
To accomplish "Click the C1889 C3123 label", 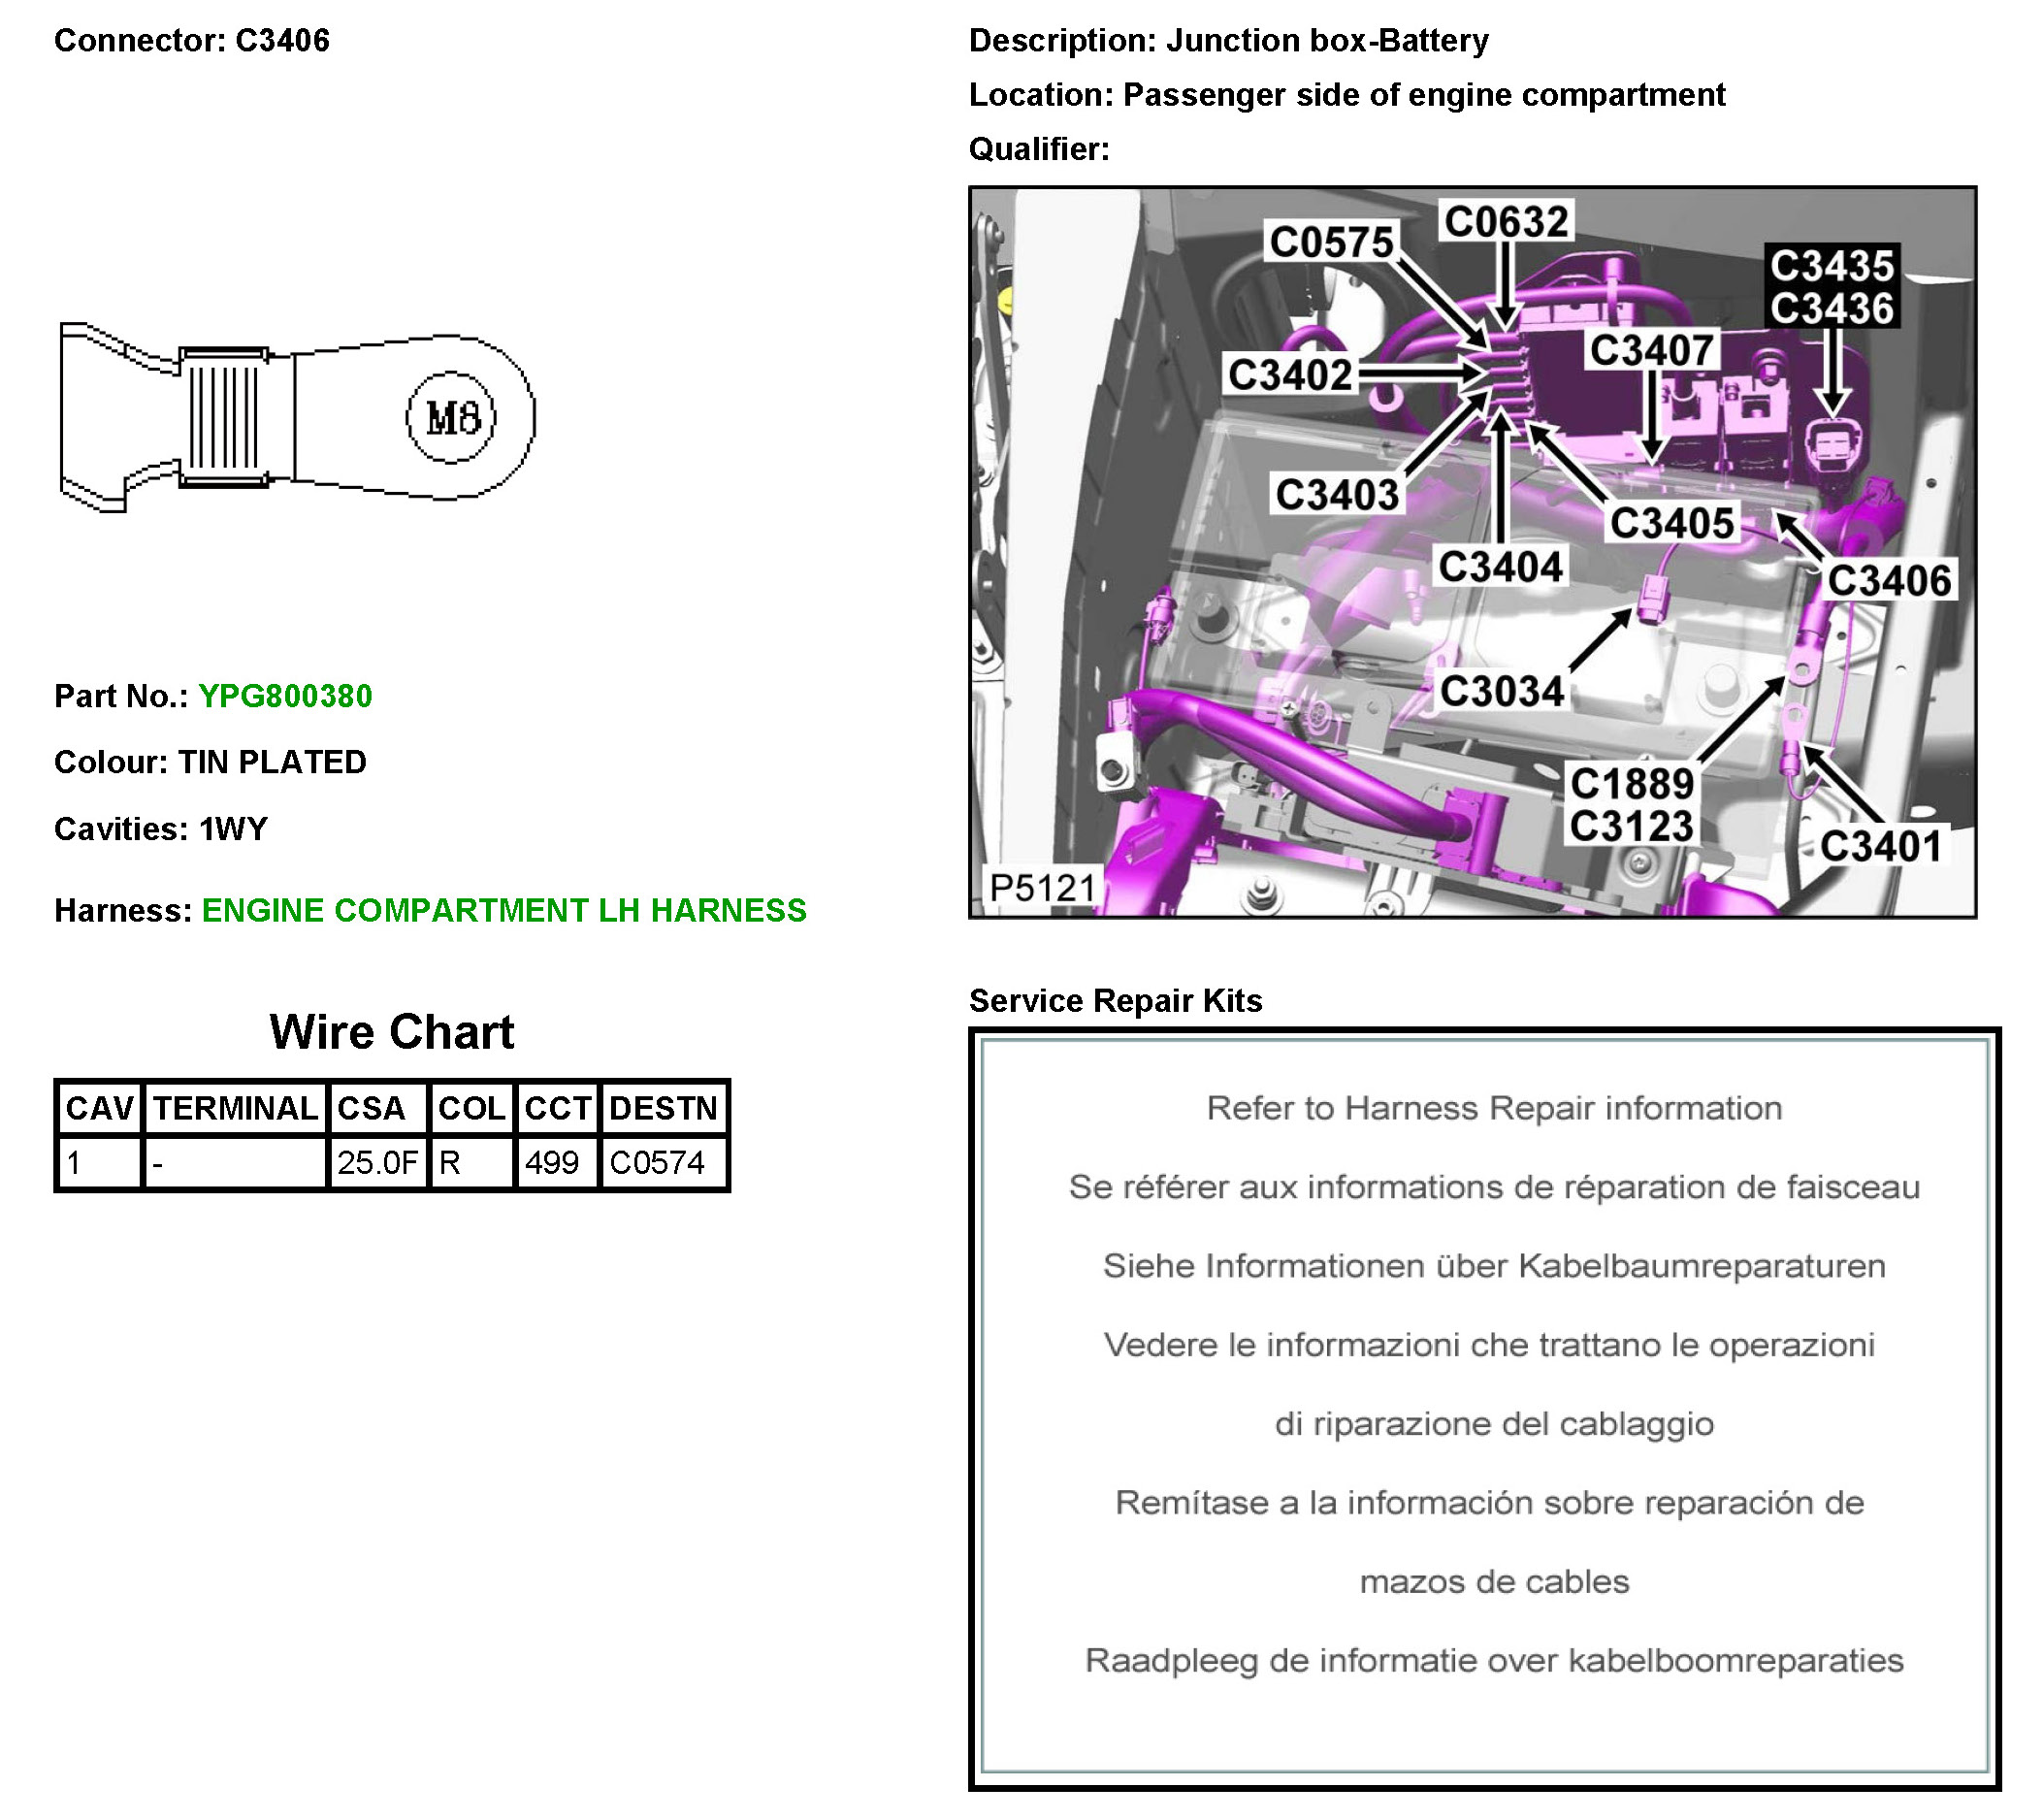I will (x=1631, y=805).
